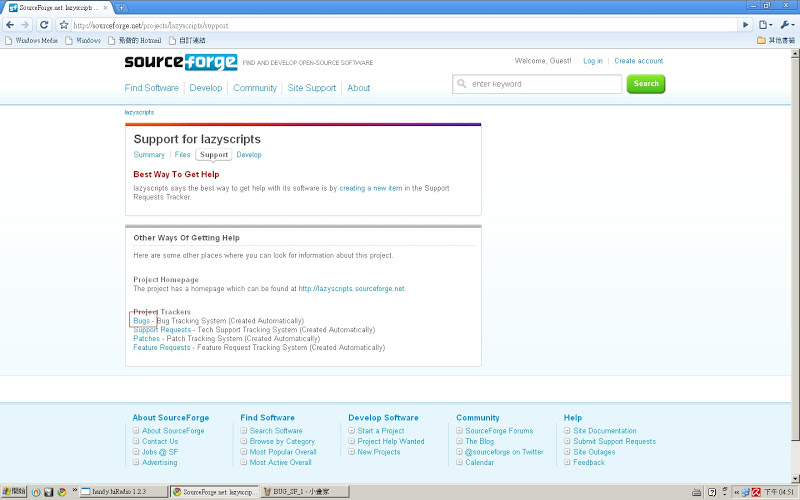Click the browser forward arrow
The height and width of the screenshot is (500, 800).
tap(25, 24)
